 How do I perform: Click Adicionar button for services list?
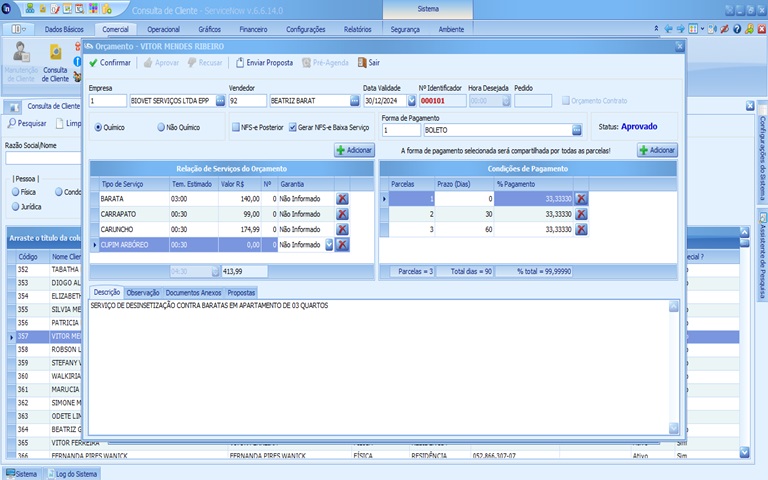[x=354, y=150]
